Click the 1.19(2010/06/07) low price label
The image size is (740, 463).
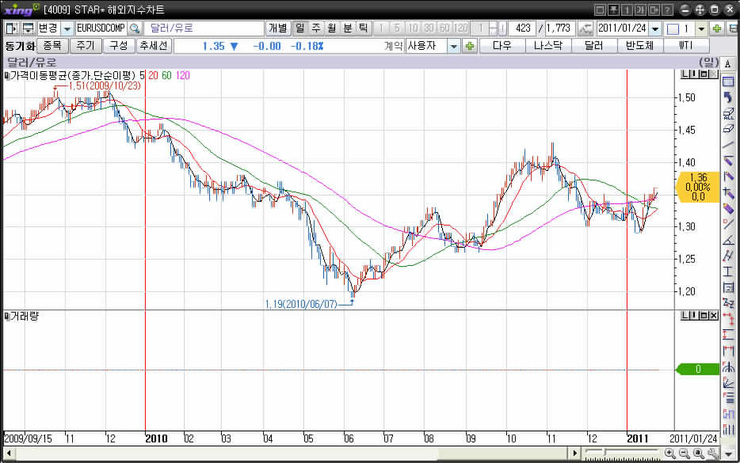coord(301,304)
